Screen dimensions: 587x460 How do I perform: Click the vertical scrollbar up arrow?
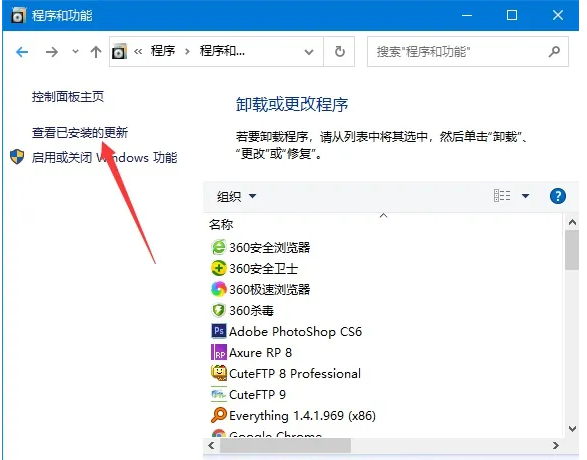coord(572,222)
